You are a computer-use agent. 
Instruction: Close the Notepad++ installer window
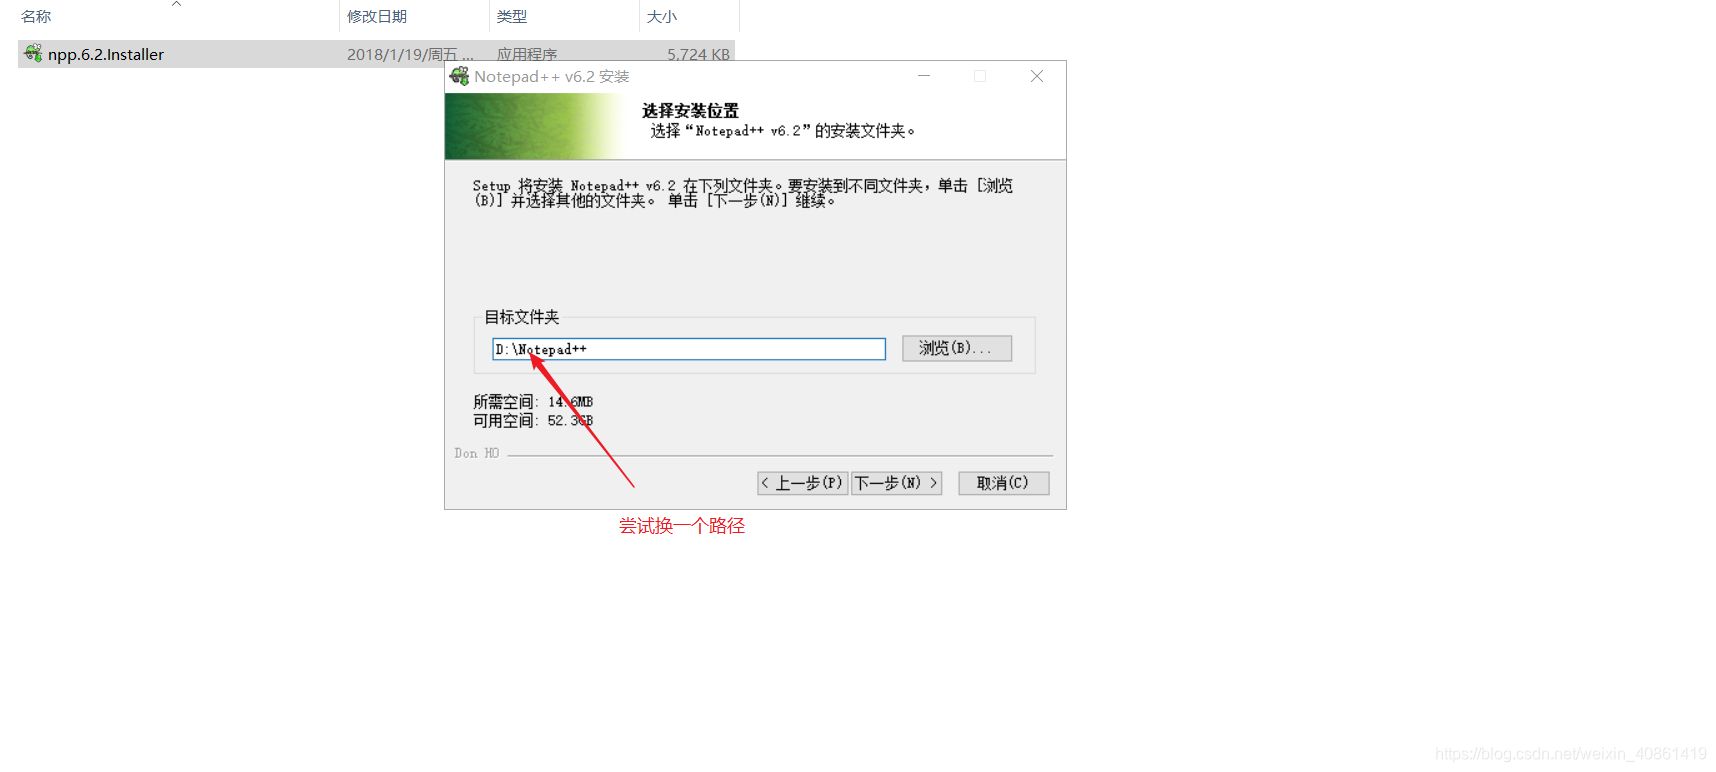coord(1037,76)
